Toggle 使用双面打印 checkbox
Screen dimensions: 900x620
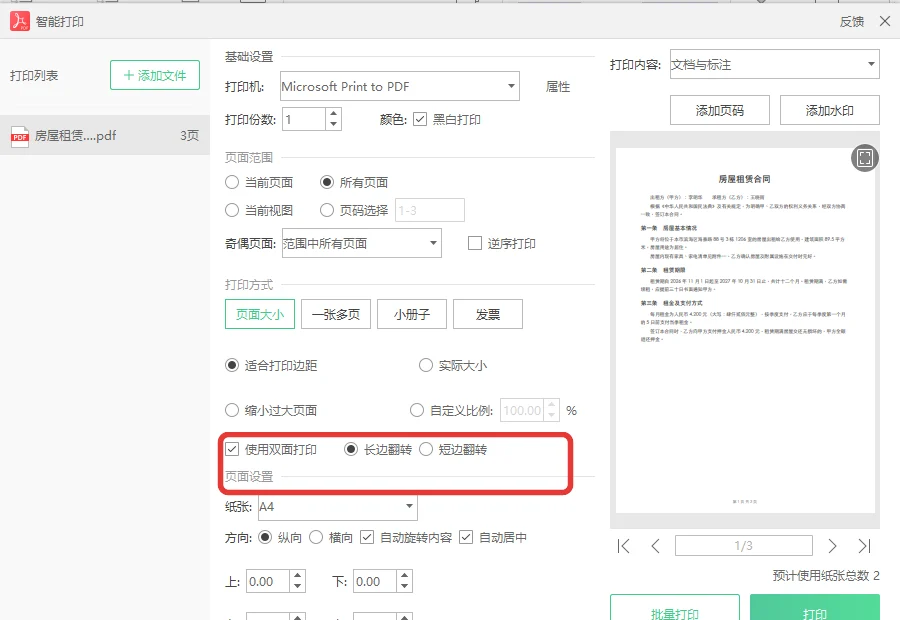click(x=232, y=450)
